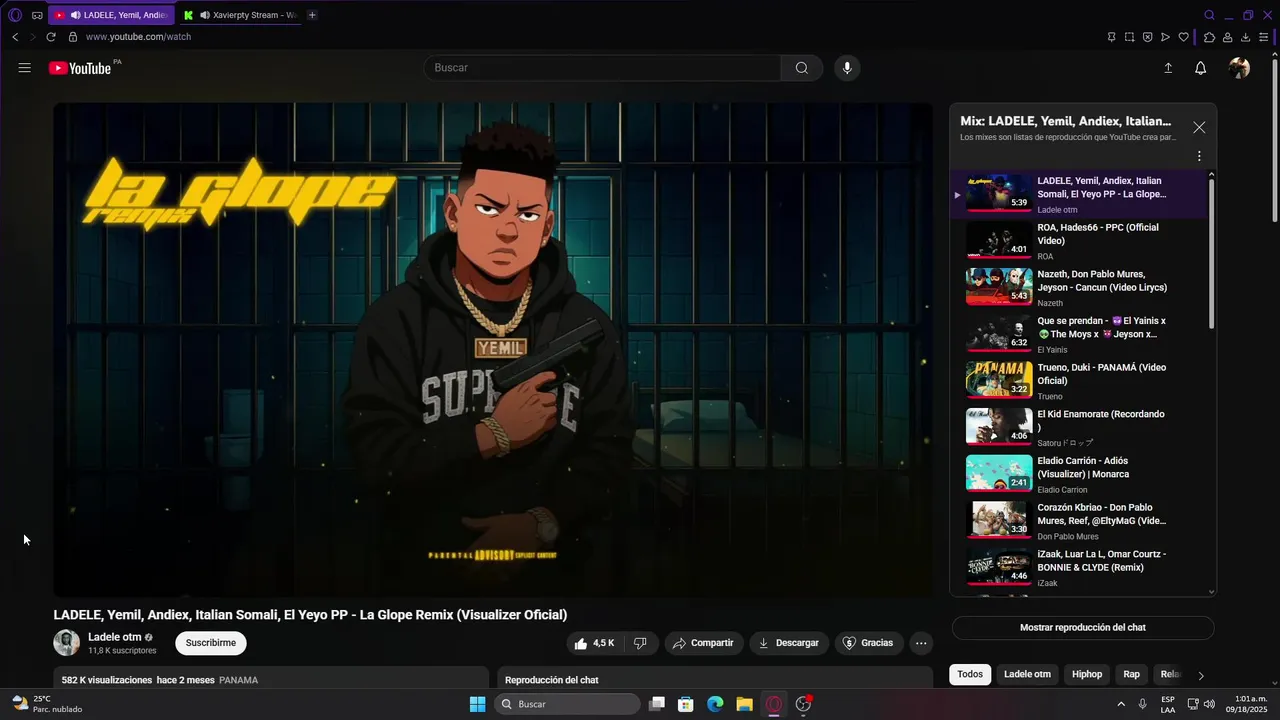Activate voice search microphone

point(847,68)
